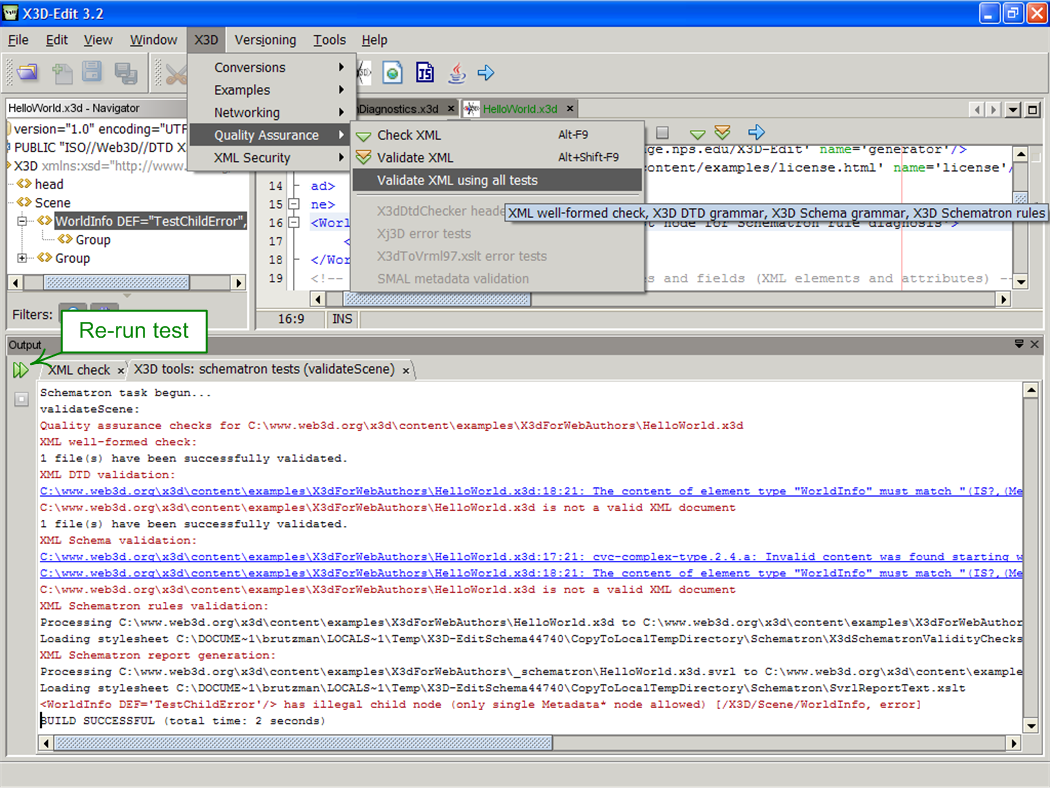Select the Scene node in Navigator
This screenshot has width=1050, height=788.
[x=52, y=202]
